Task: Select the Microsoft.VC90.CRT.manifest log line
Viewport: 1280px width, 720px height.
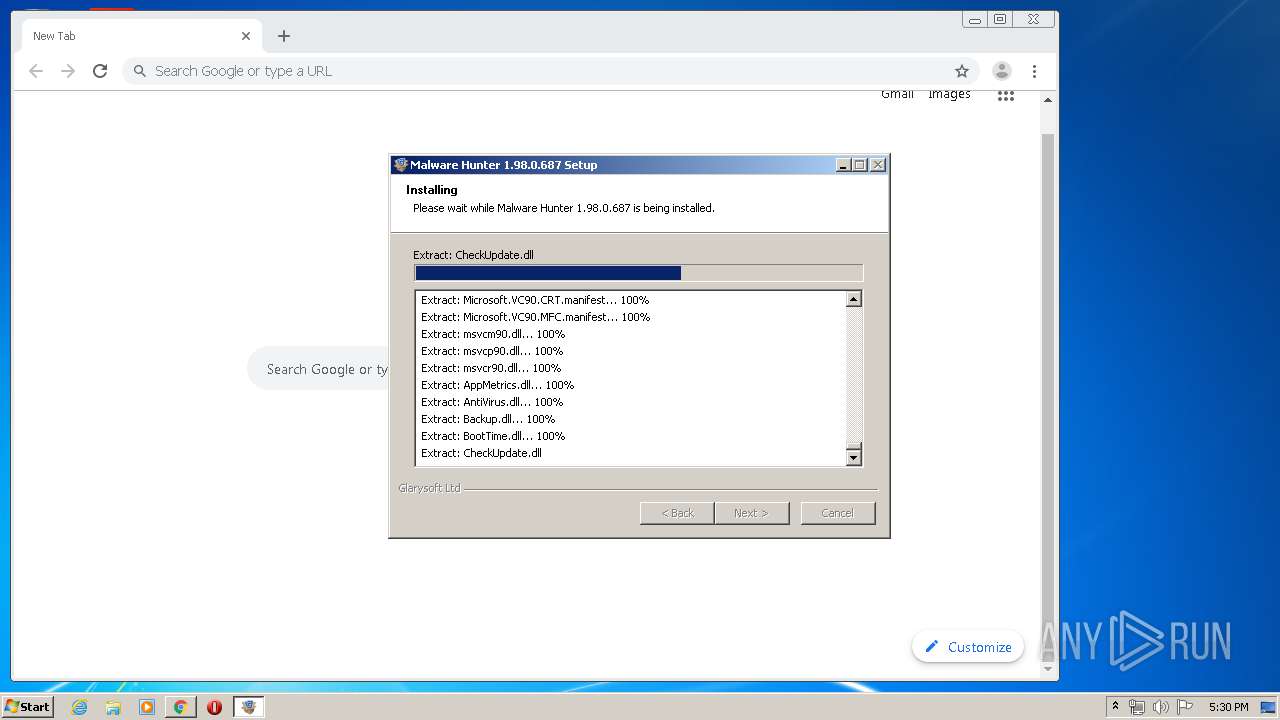Action: (x=535, y=300)
